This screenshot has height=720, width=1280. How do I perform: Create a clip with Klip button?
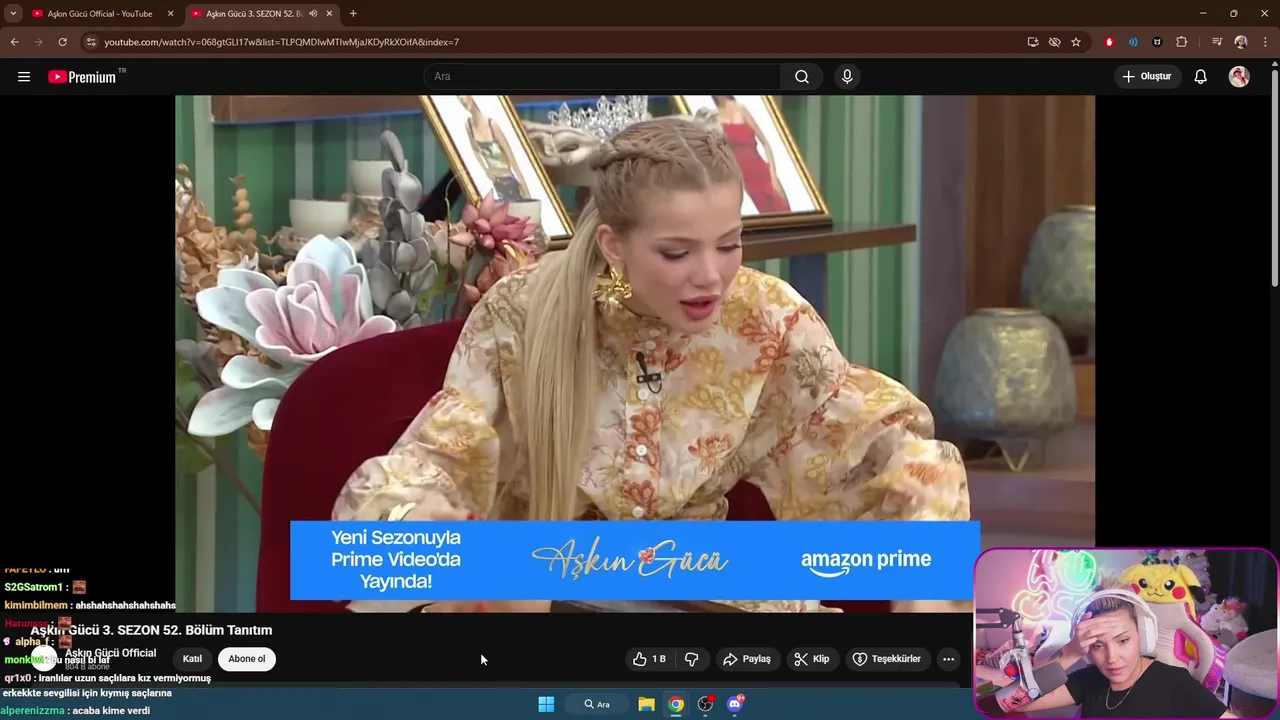[x=812, y=659]
